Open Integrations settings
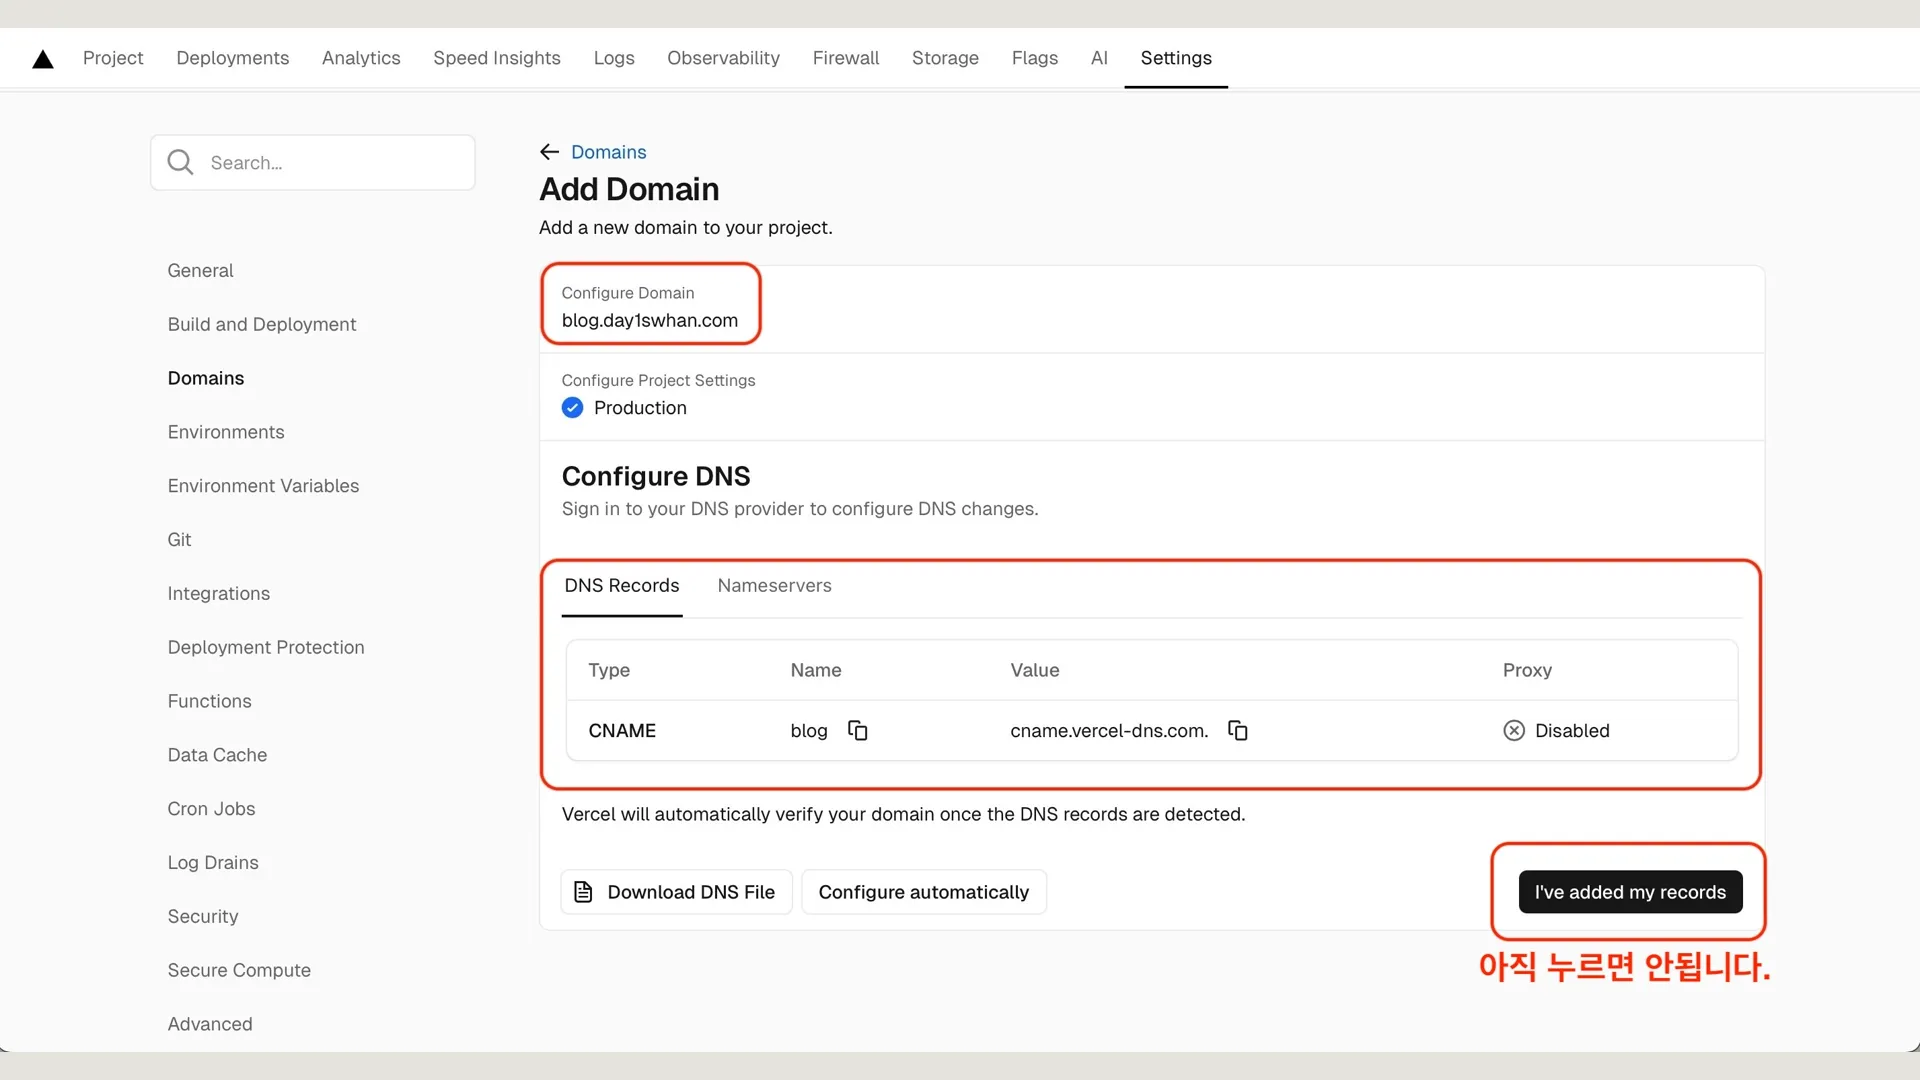 [x=219, y=594]
